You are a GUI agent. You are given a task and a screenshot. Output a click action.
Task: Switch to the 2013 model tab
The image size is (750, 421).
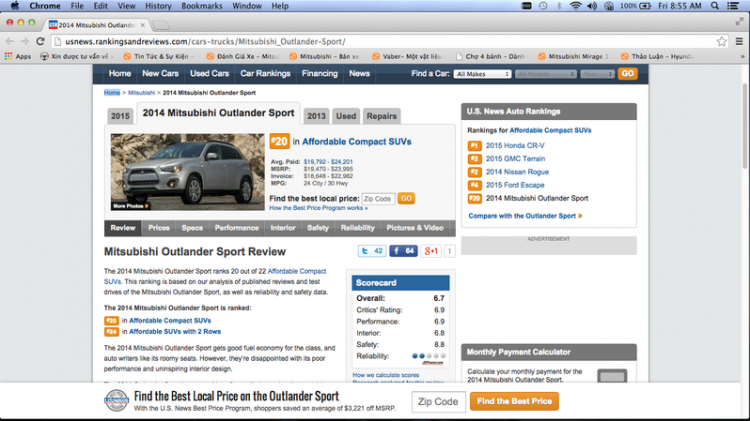(x=316, y=116)
